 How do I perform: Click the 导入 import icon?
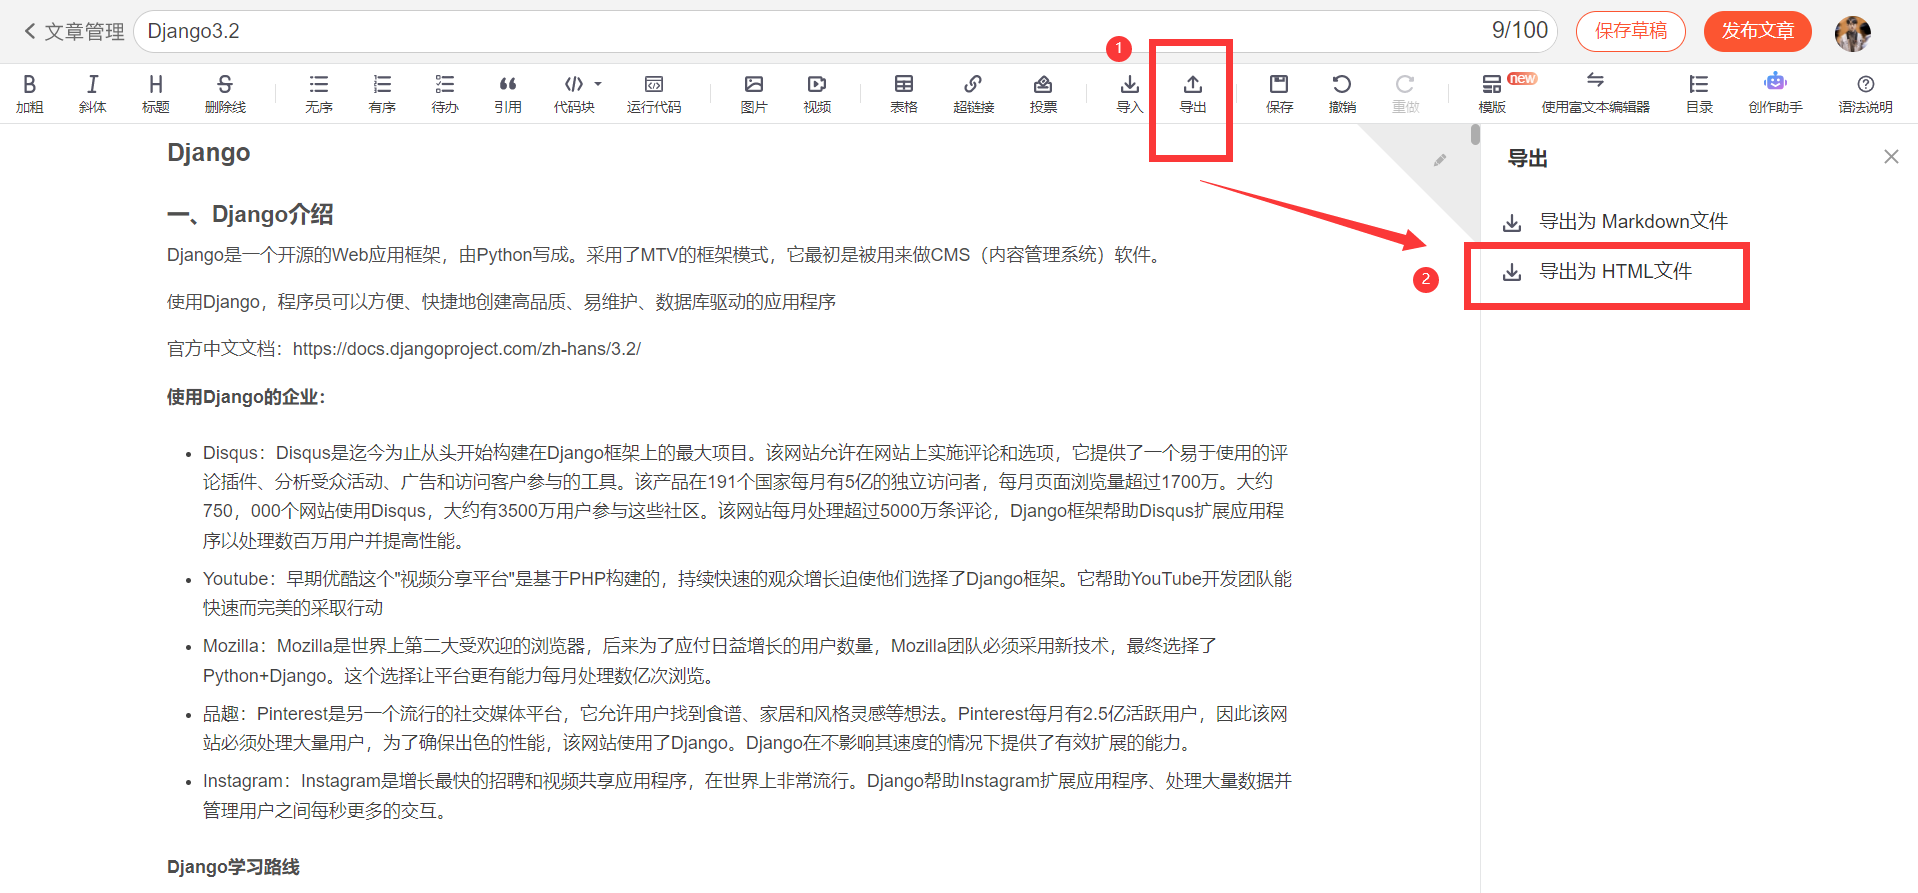click(x=1130, y=93)
